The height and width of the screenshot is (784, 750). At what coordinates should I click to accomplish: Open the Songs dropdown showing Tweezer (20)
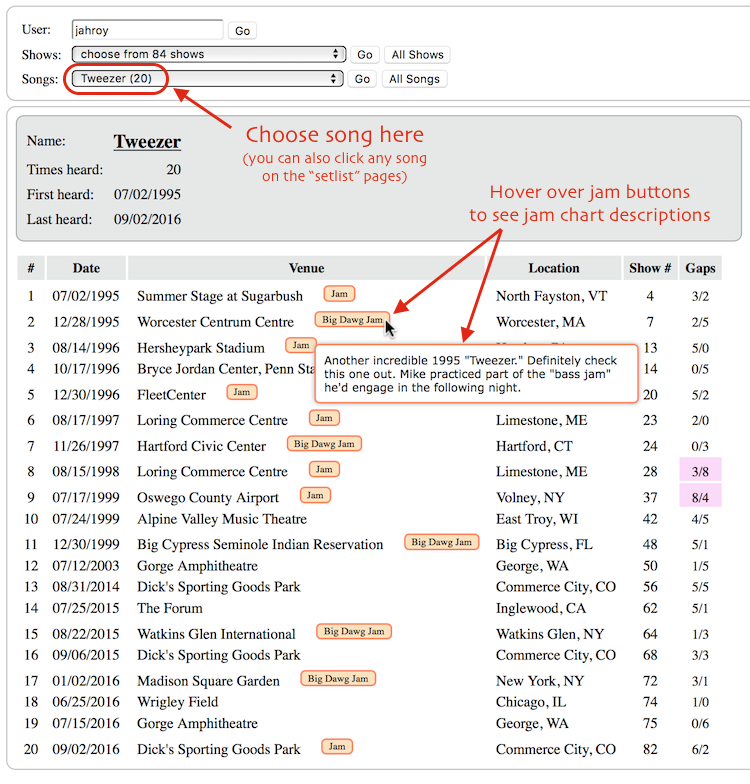pos(208,79)
